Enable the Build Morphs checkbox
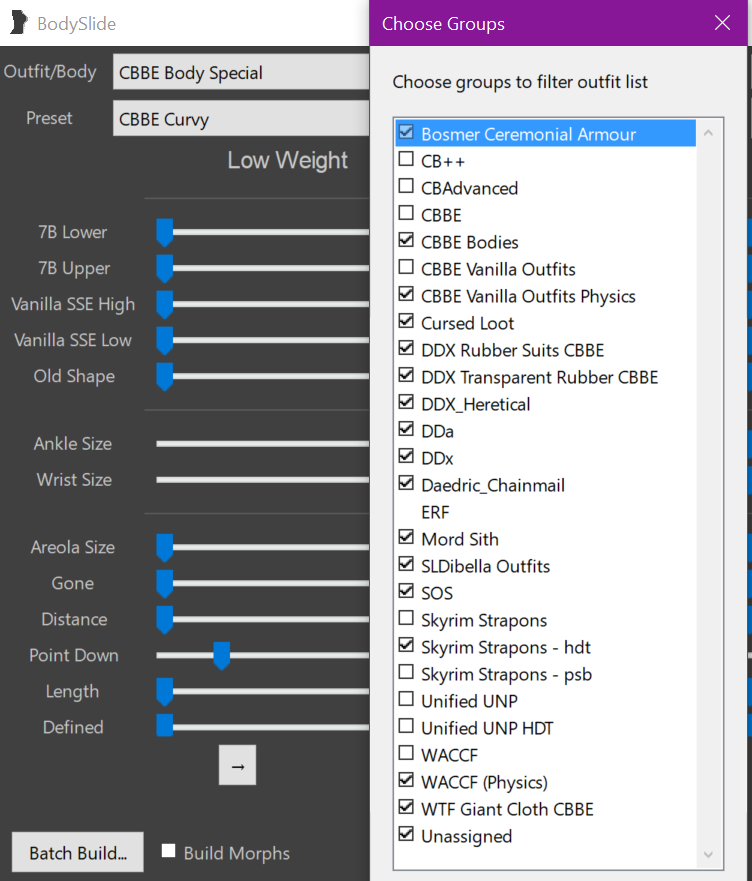Viewport: 752px width, 881px height. (168, 851)
